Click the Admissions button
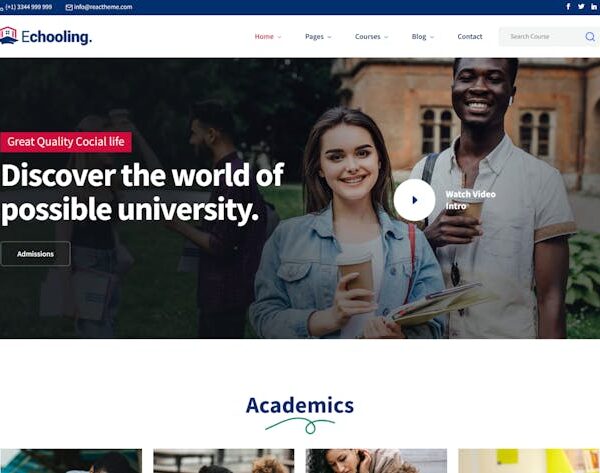 click(x=35, y=254)
